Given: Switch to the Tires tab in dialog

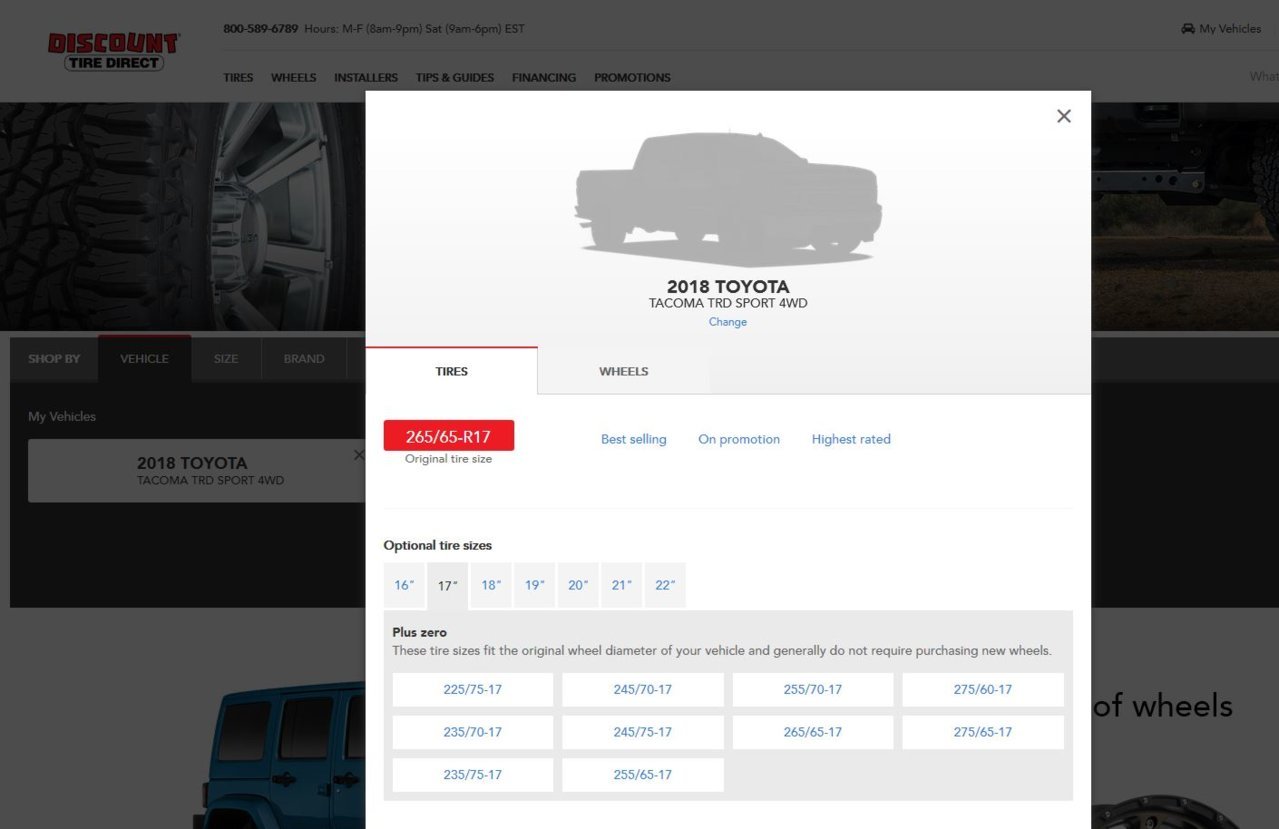Looking at the screenshot, I should tap(452, 371).
